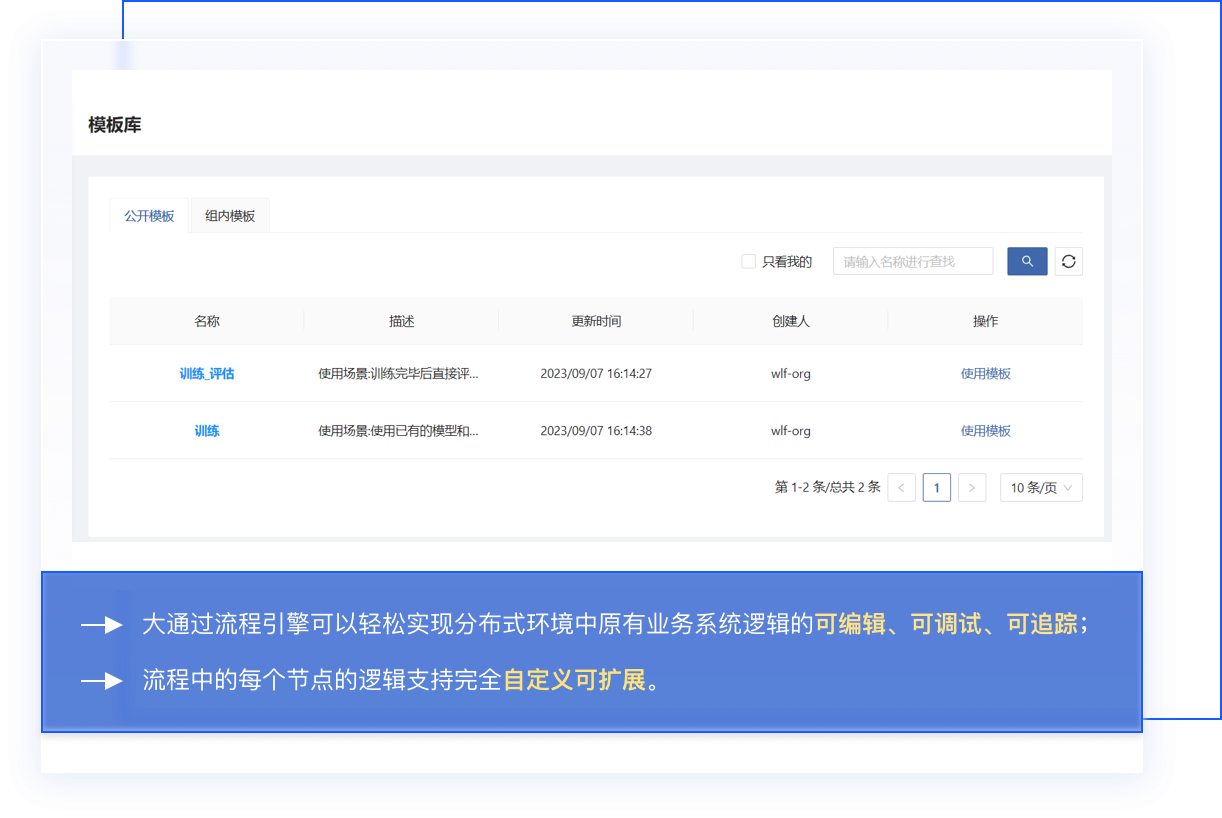
Task: Click the 操作 column header
Action: 985,321
